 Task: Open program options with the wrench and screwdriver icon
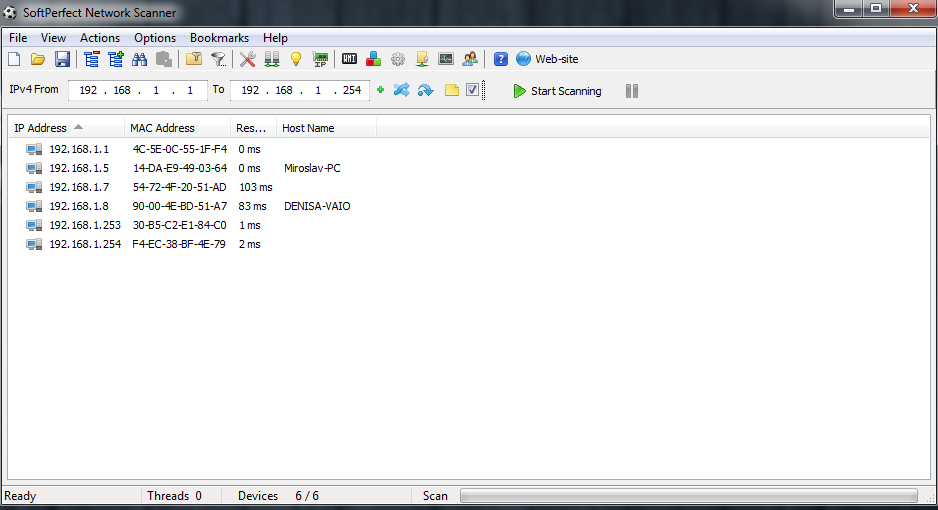click(x=247, y=59)
